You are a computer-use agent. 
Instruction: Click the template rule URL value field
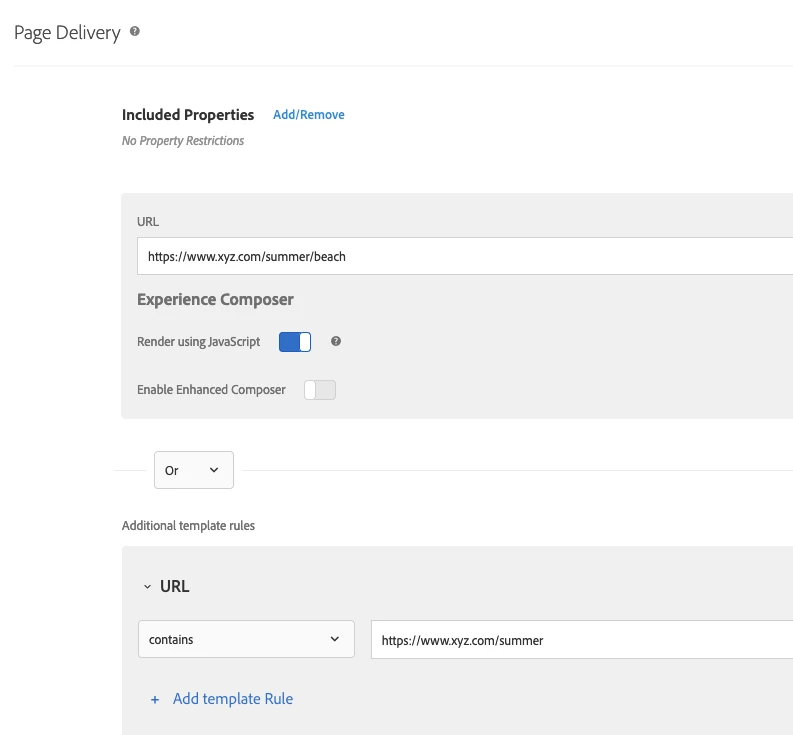click(x=580, y=640)
